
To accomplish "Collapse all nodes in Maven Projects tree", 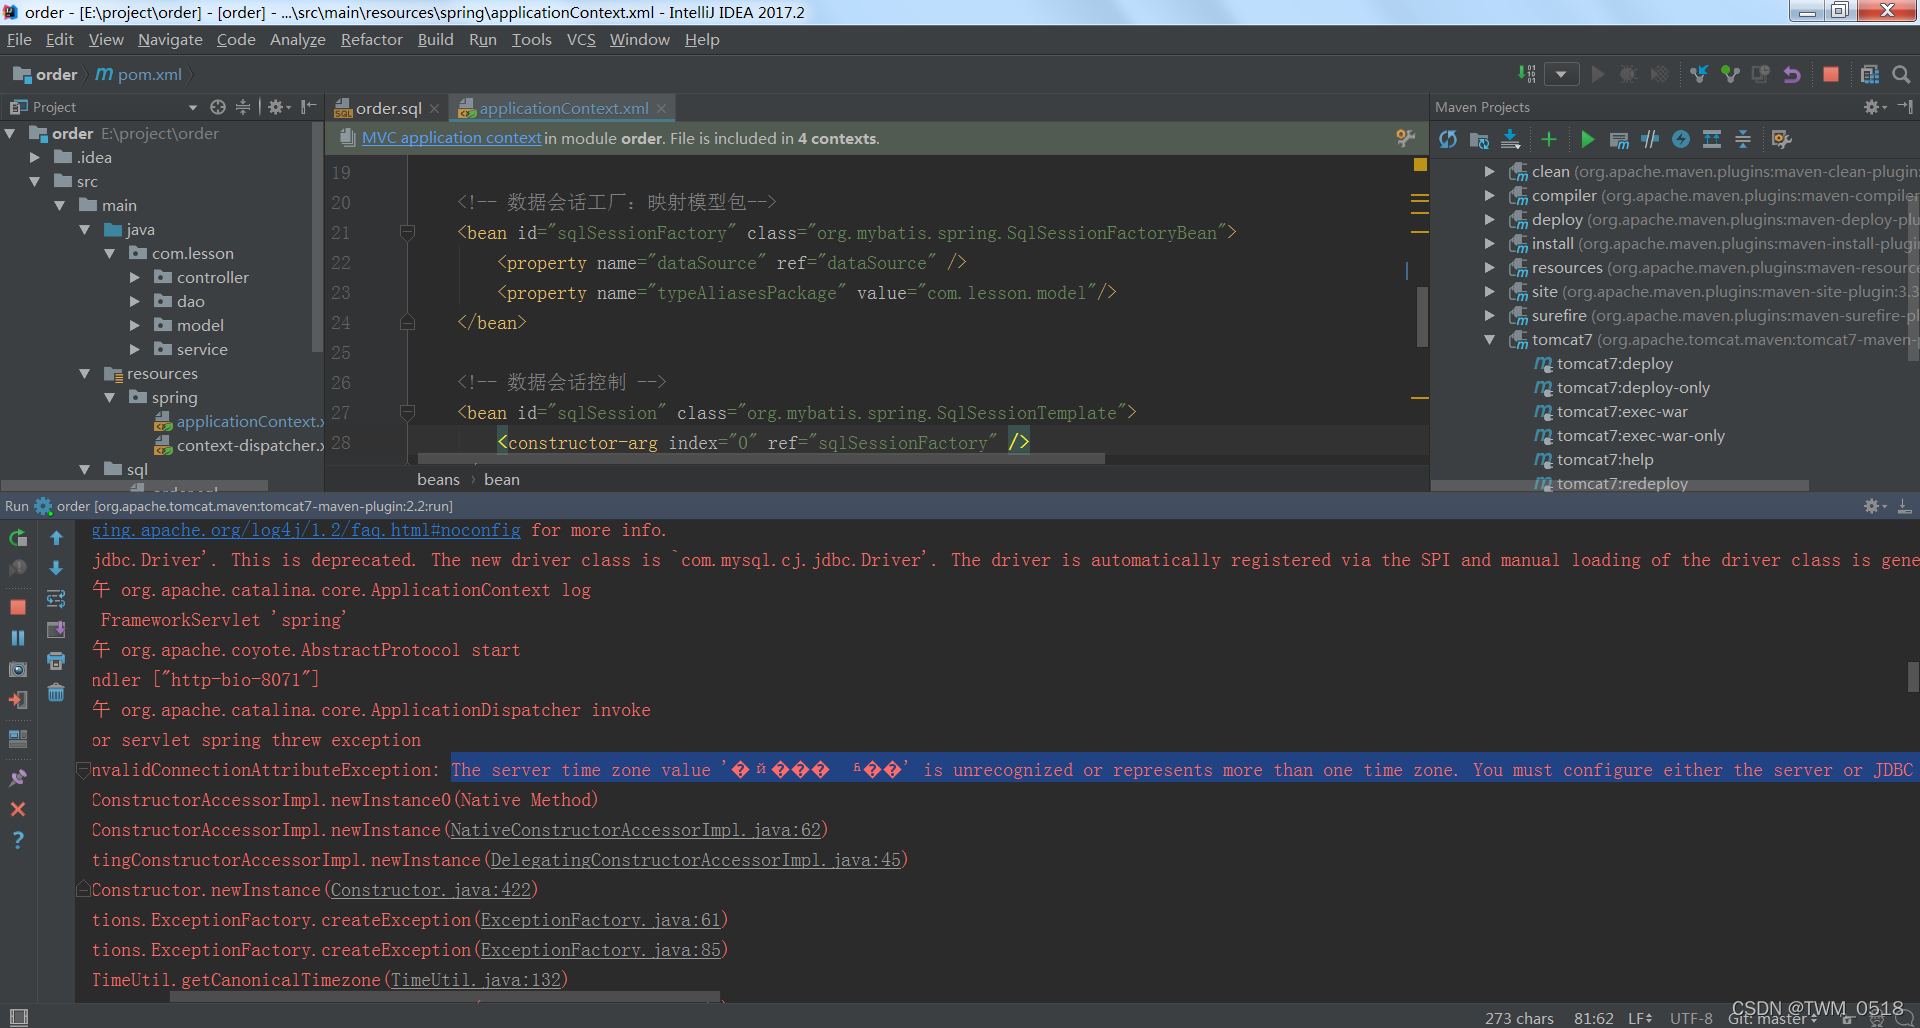I will tap(1743, 139).
